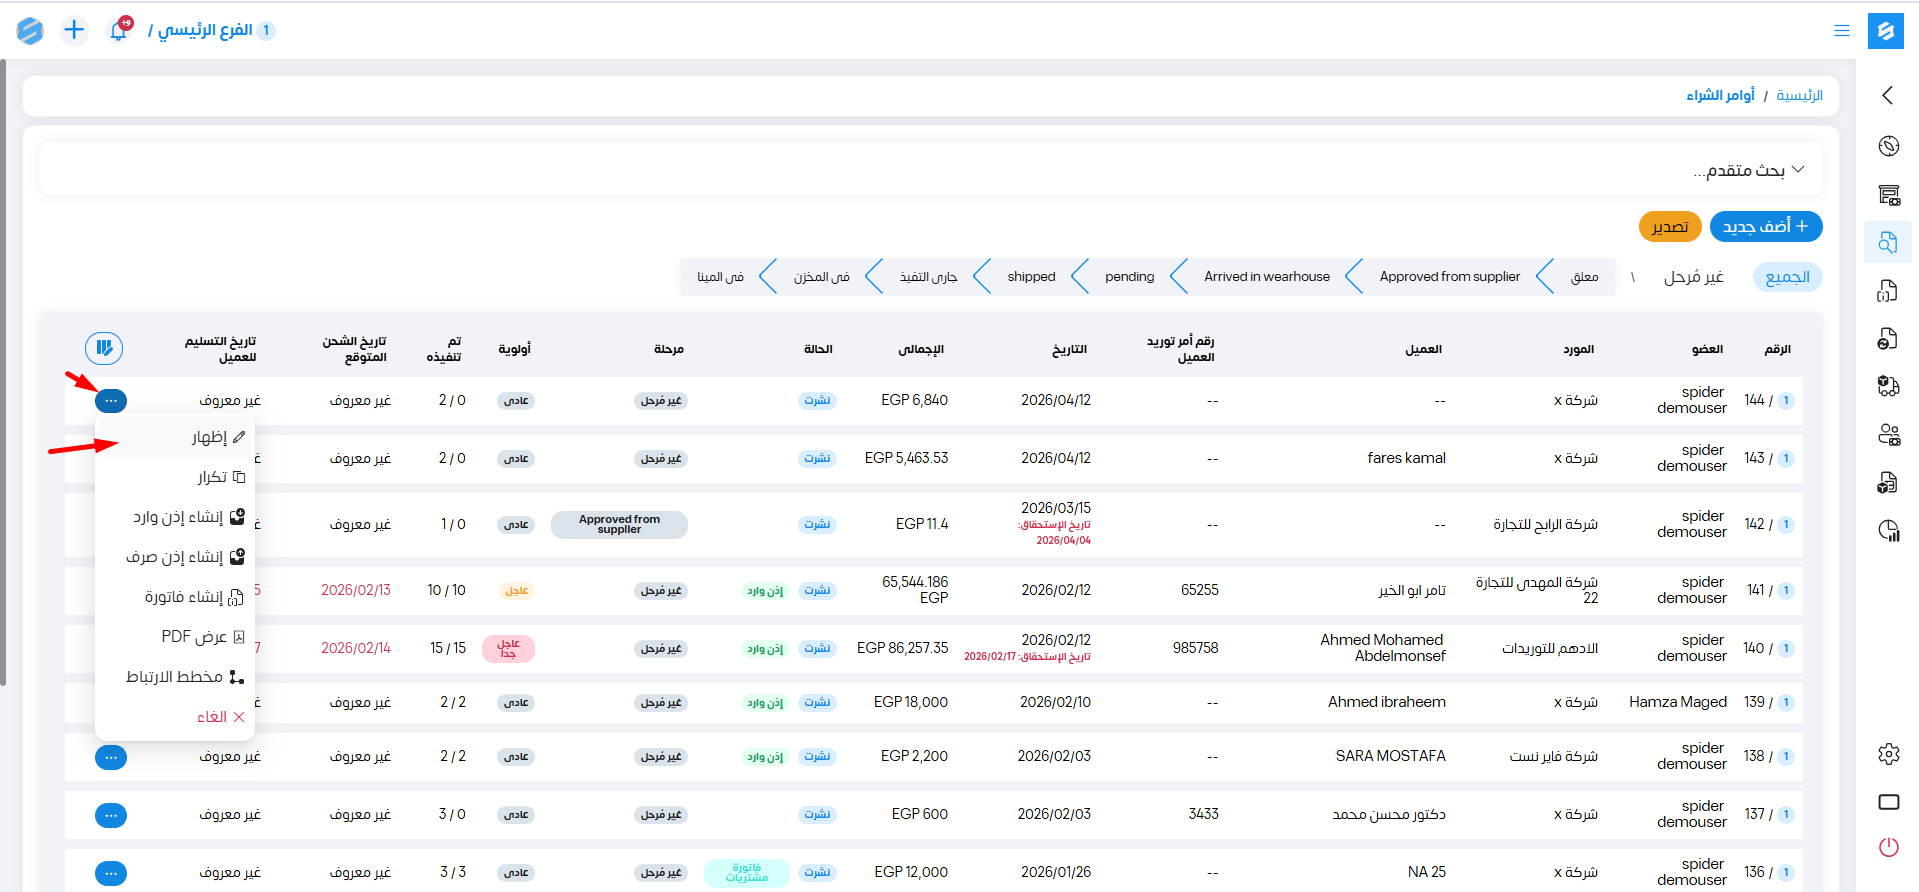The width and height of the screenshot is (1919, 892).
Task: Open actions menu for order 137
Action: 111,815
